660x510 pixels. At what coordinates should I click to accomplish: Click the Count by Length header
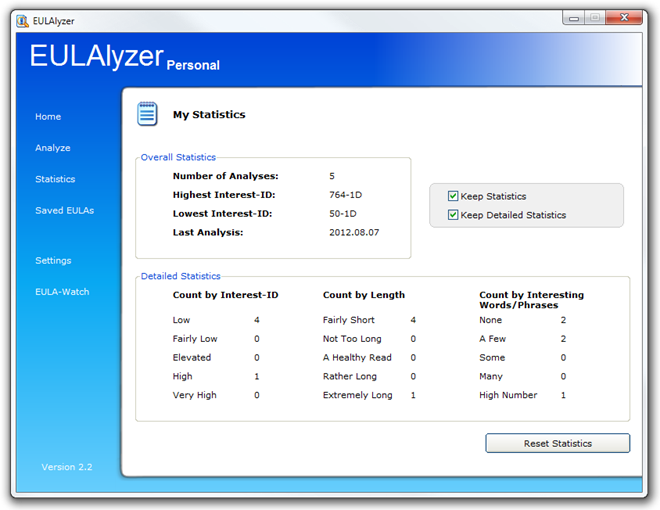[x=364, y=295]
